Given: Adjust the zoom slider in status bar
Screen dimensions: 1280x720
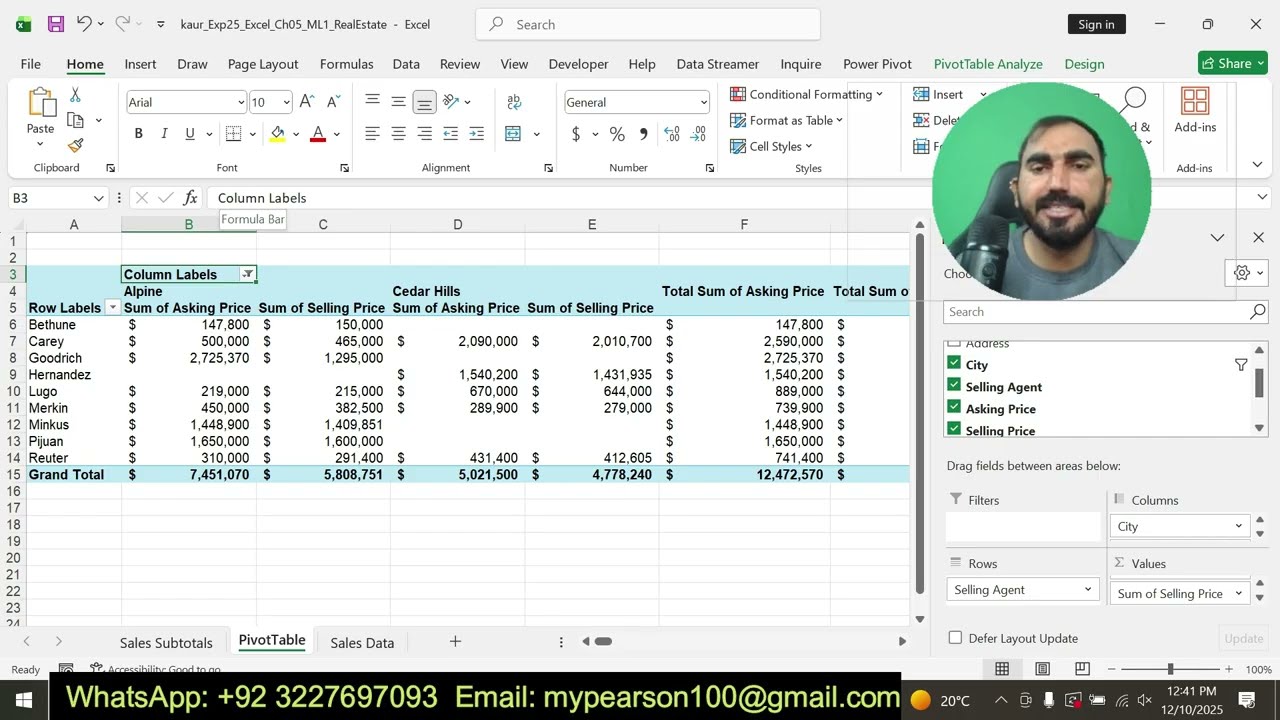Looking at the screenshot, I should [1170, 669].
